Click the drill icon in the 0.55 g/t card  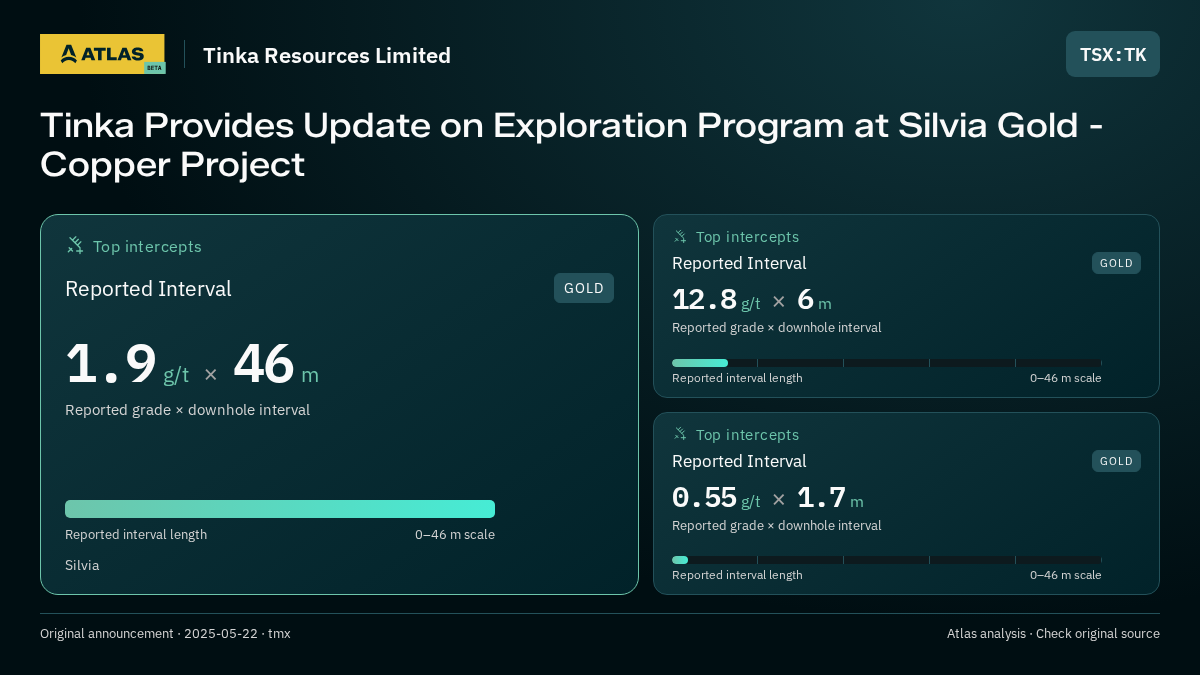(680, 434)
